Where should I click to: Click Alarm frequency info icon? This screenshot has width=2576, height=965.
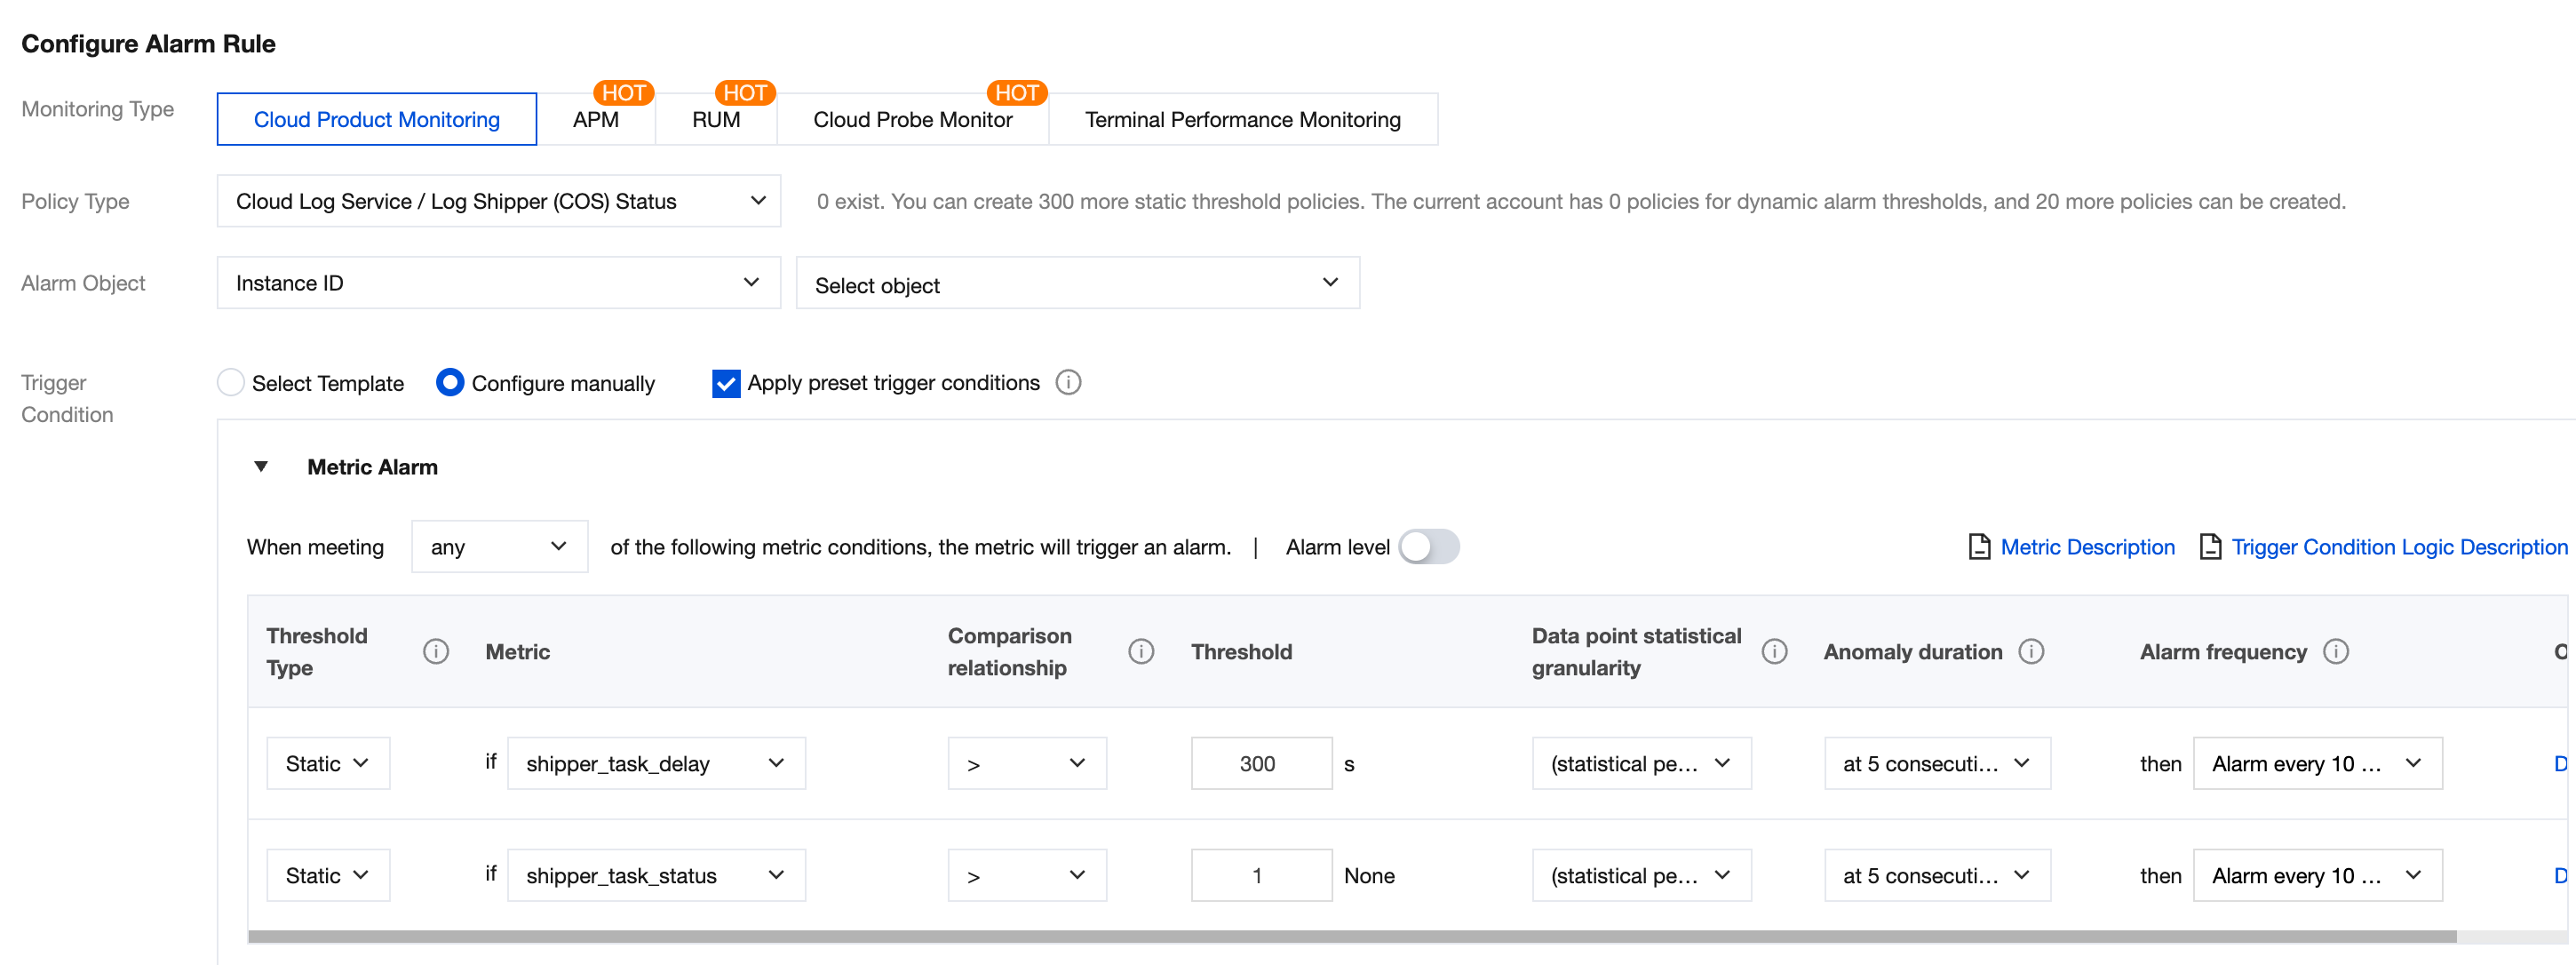coord(2335,651)
